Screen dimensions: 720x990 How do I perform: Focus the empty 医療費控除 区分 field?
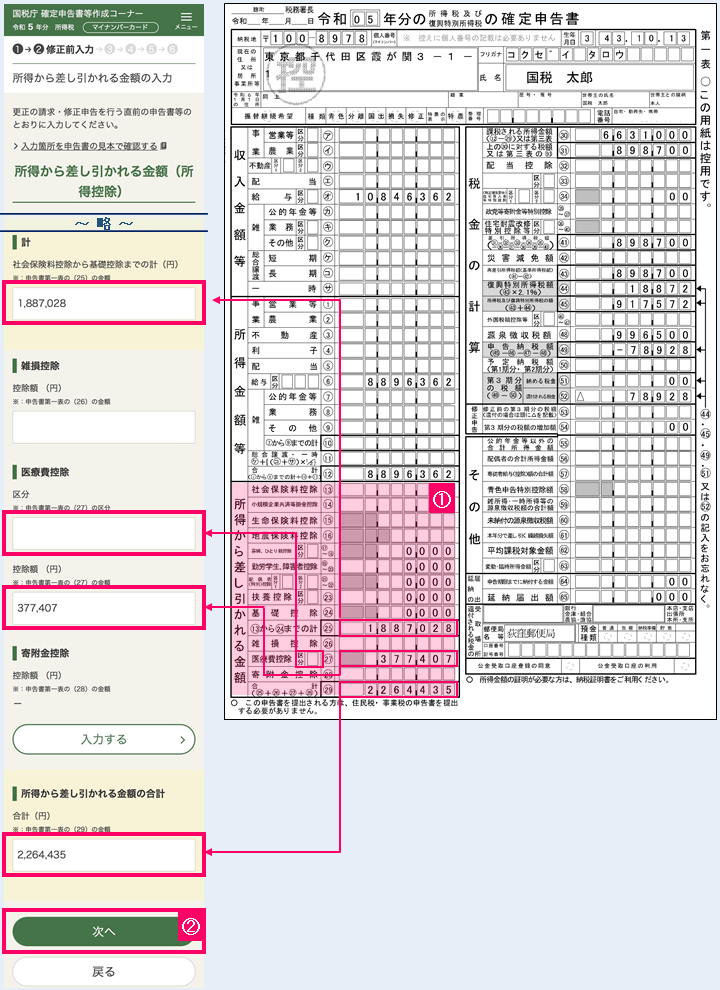tap(104, 533)
